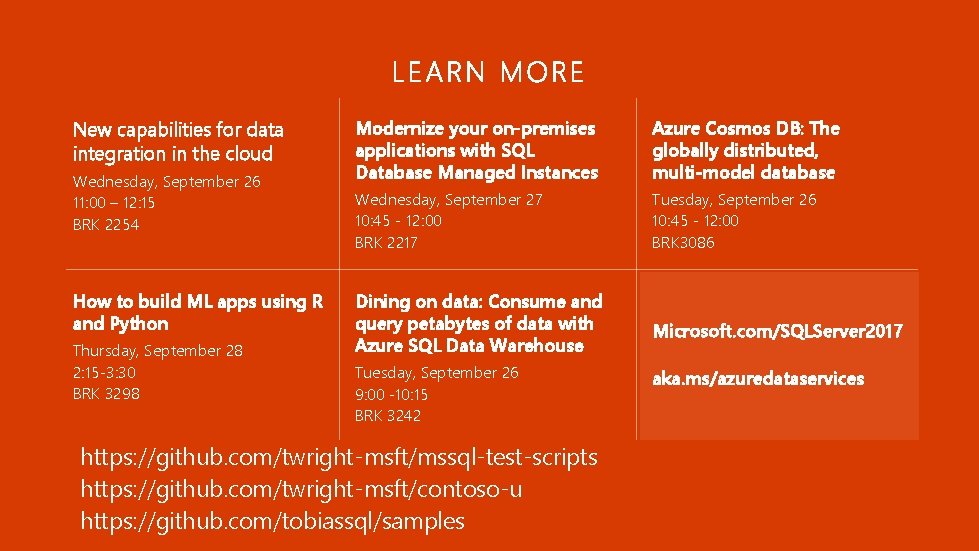Click the 'Wednesday, September 27' date text
This screenshot has height=551, width=979.
coord(448,200)
